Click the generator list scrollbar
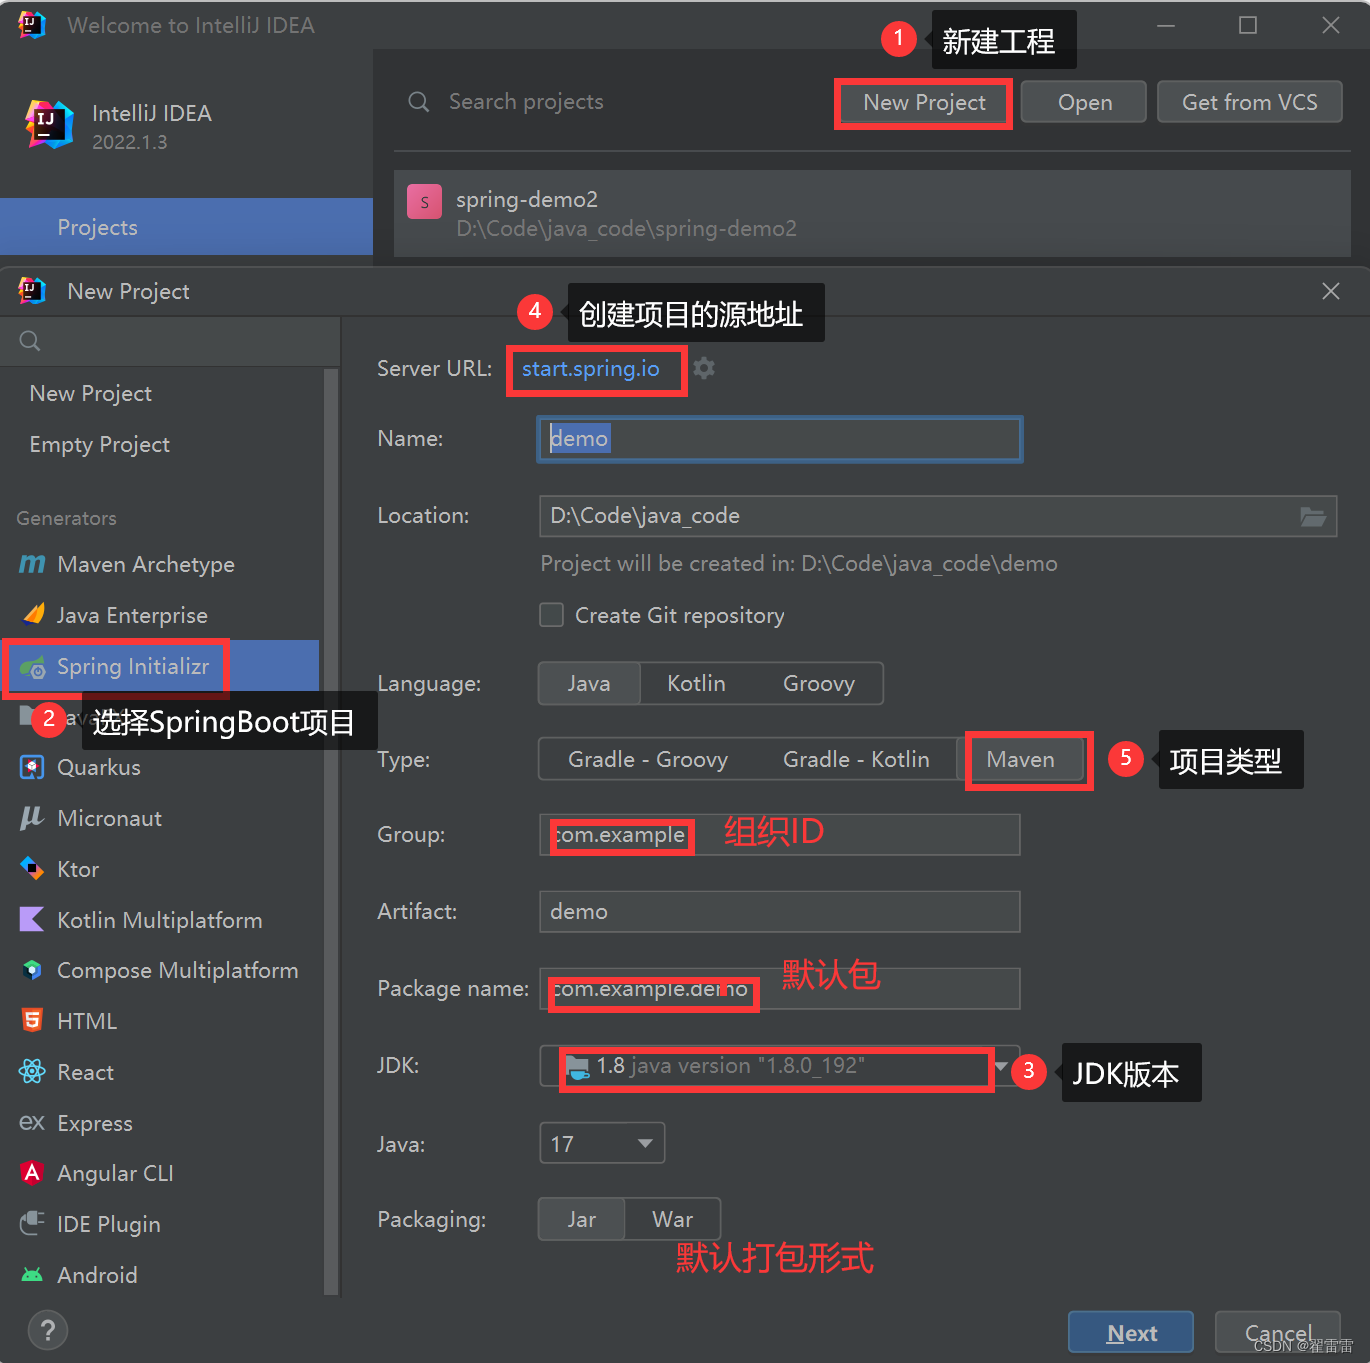Image resolution: width=1370 pixels, height=1363 pixels. (x=331, y=832)
